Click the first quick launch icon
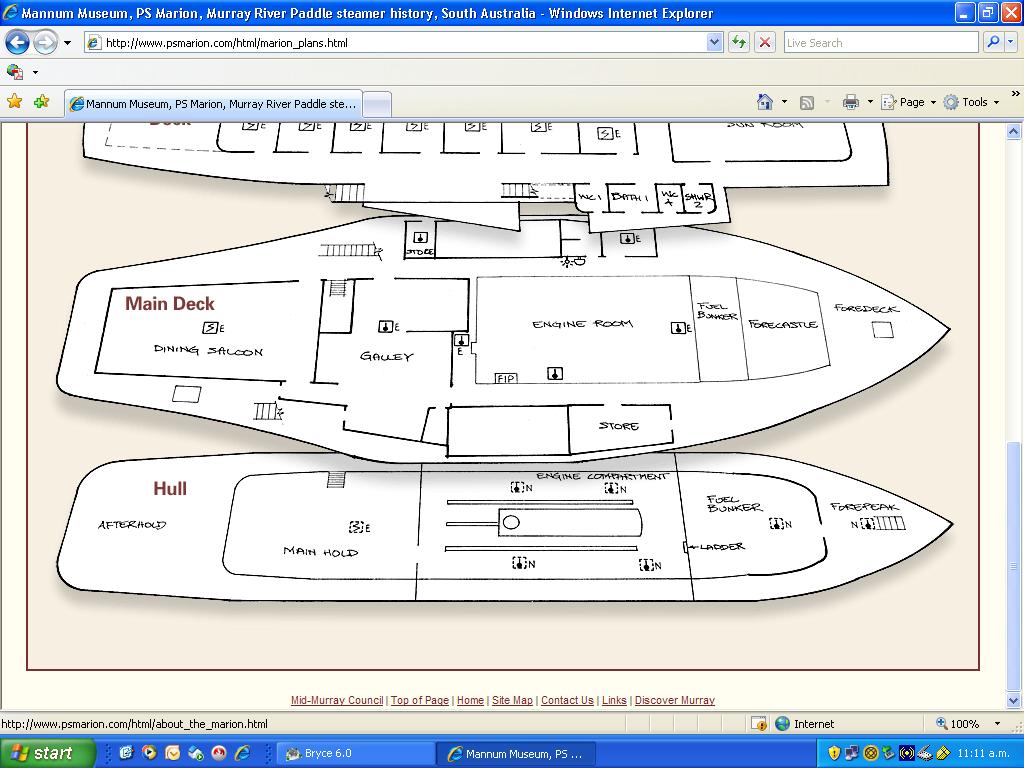Image resolution: width=1024 pixels, height=768 pixels. point(127,753)
